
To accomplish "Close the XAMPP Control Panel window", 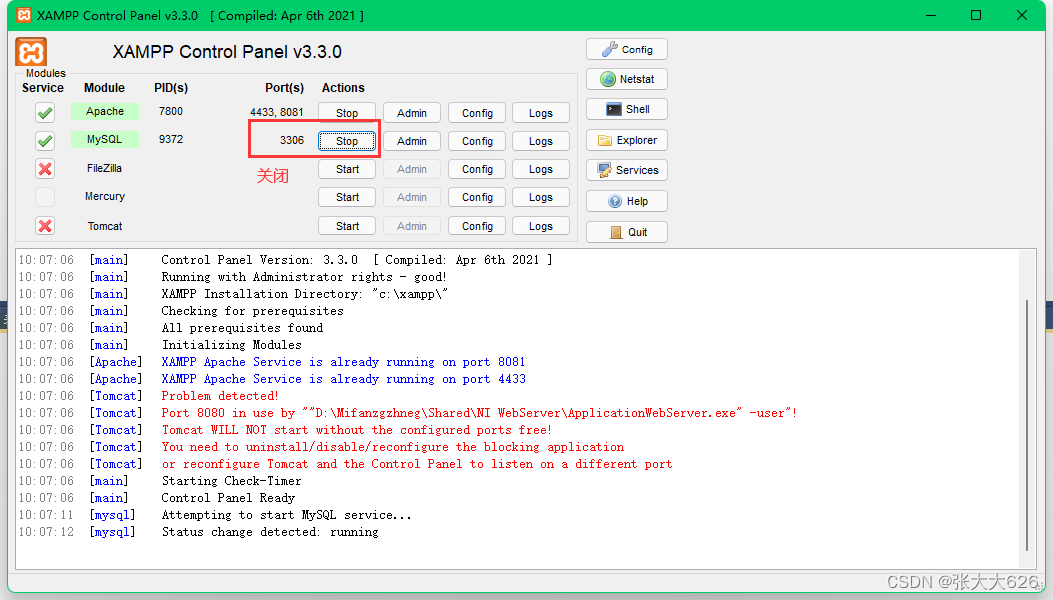I will (1022, 15).
